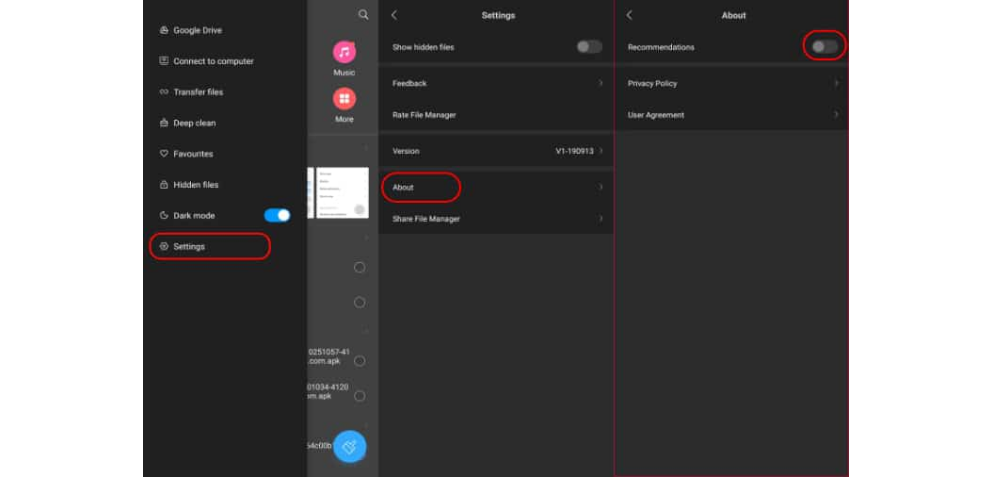The height and width of the screenshot is (477, 986).
Task: Toggle the Dark mode switch
Action: pyautogui.click(x=277, y=216)
